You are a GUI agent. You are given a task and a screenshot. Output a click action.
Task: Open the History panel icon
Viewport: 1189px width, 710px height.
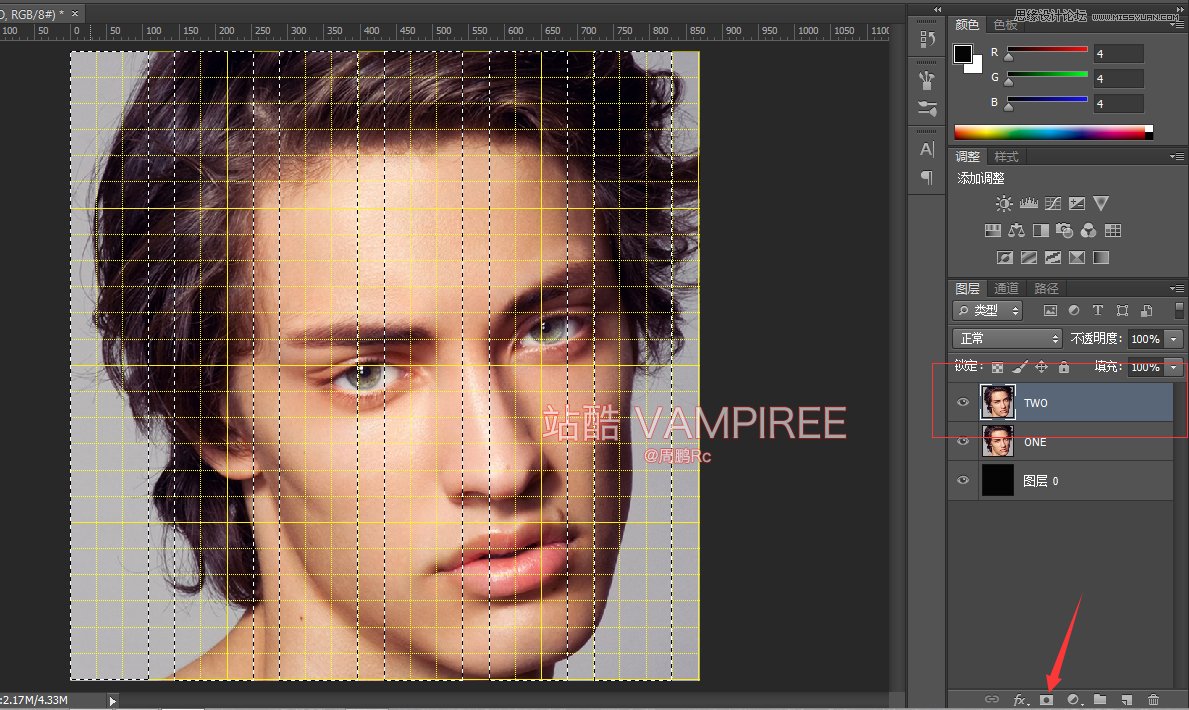coord(927,39)
